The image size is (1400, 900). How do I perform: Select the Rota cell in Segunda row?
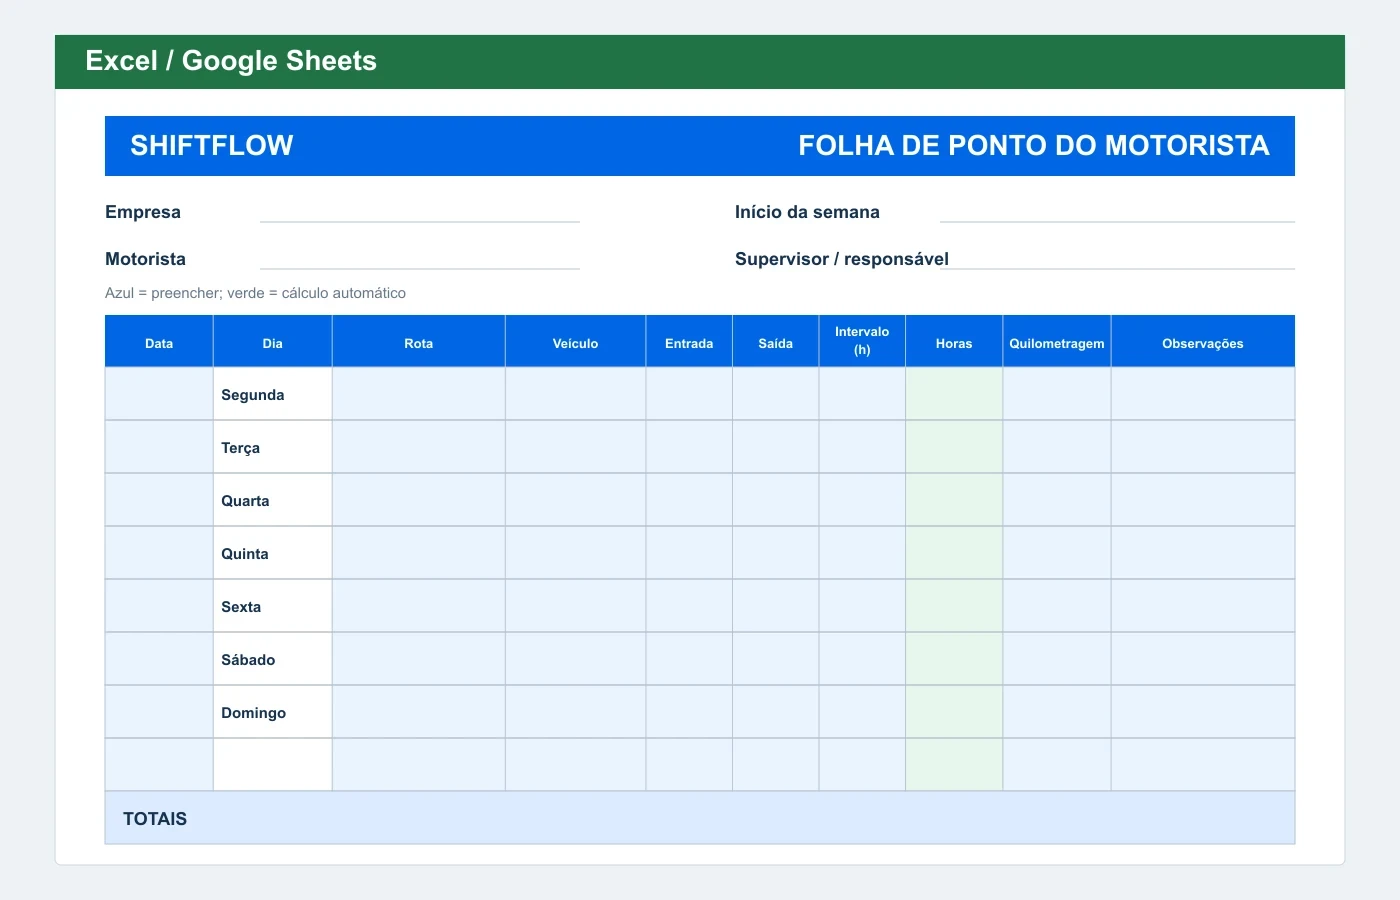click(x=418, y=394)
